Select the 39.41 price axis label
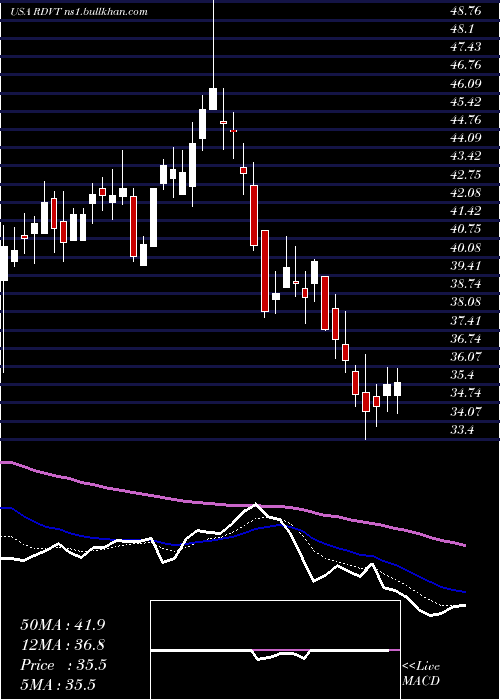This screenshot has width=500, height=700. click(x=465, y=265)
